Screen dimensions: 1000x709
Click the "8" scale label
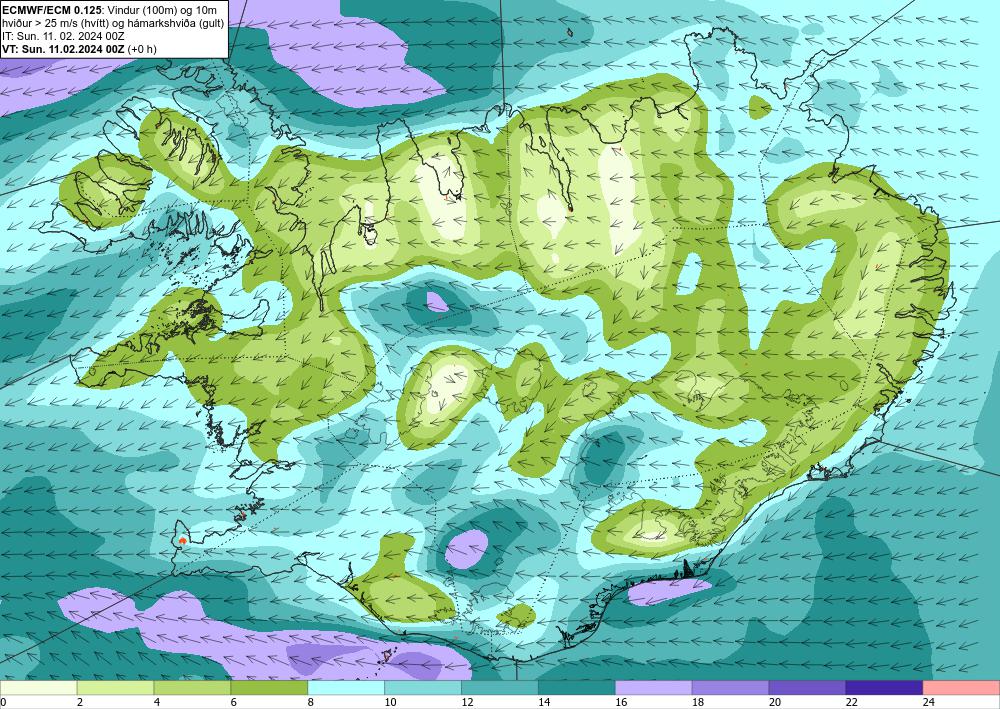(311, 702)
